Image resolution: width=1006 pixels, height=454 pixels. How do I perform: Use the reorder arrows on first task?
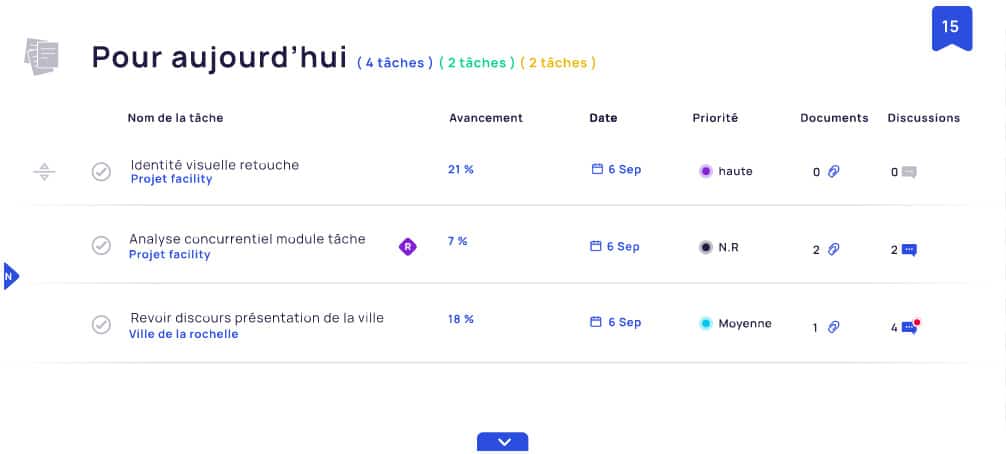click(x=44, y=172)
